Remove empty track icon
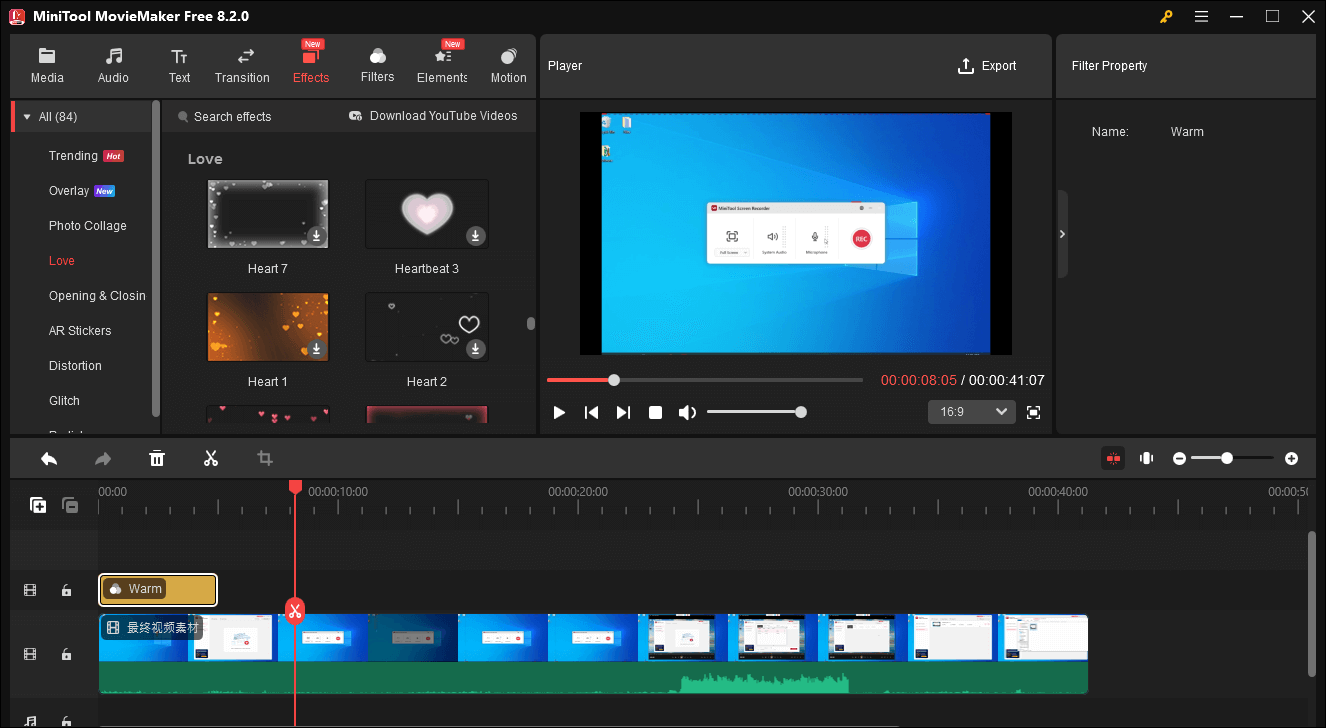 point(70,505)
